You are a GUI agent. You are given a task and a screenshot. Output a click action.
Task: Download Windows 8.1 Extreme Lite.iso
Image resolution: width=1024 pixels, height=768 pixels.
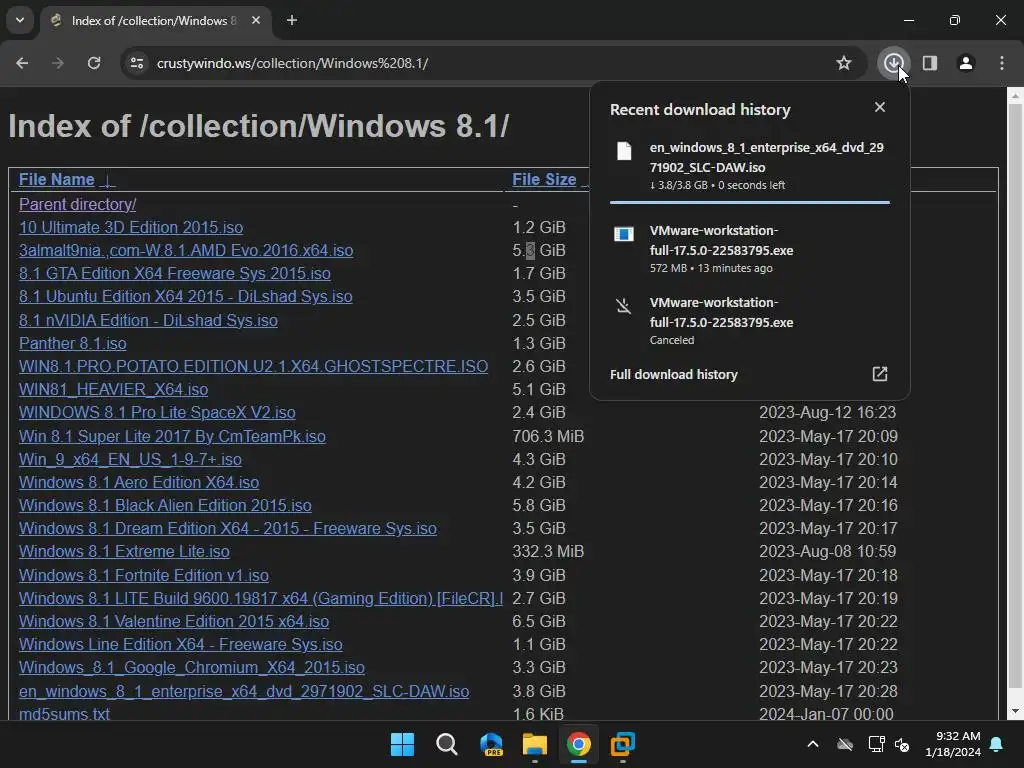(x=124, y=551)
